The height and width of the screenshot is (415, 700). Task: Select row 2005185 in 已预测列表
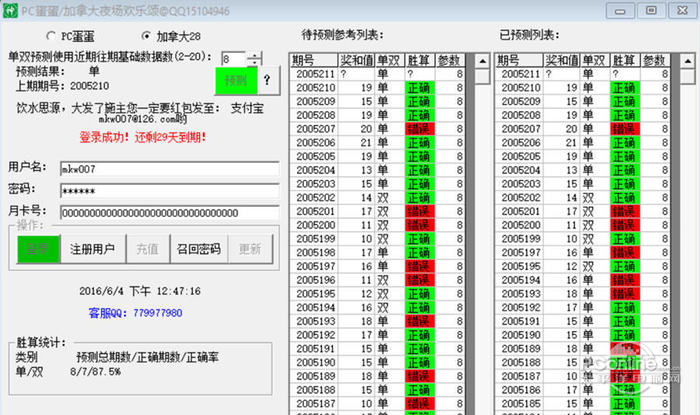[583, 404]
